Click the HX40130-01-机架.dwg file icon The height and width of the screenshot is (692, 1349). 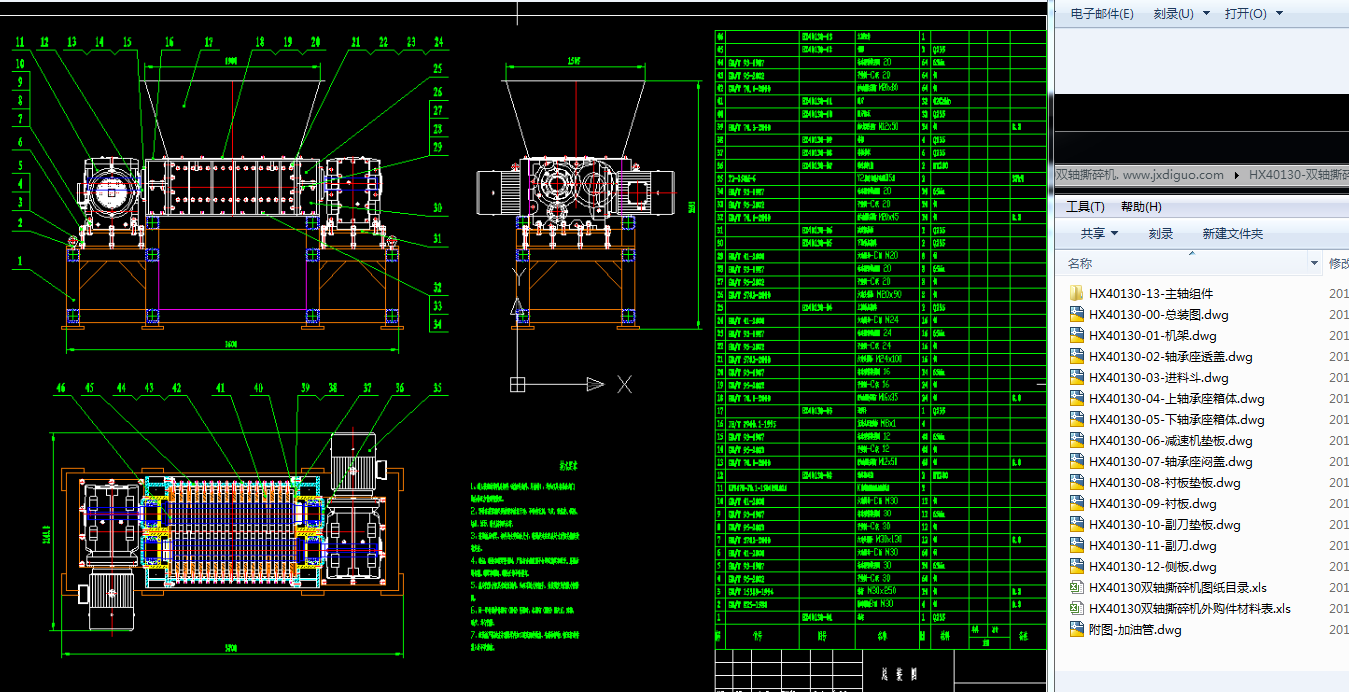point(1077,336)
